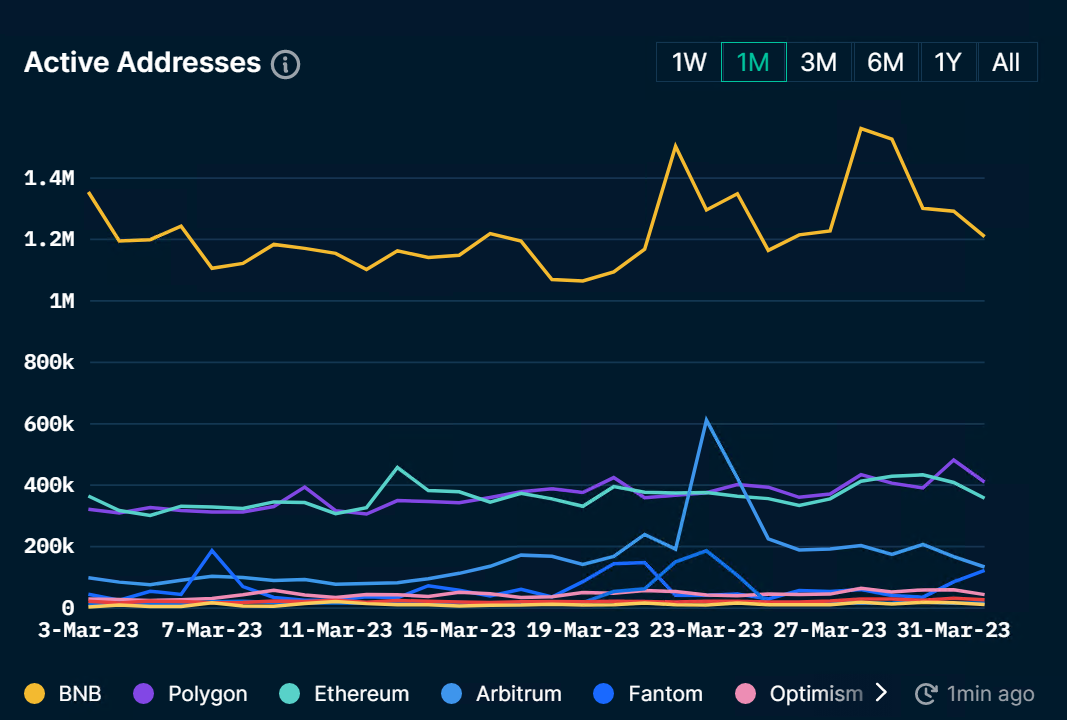The width and height of the screenshot is (1067, 720).
Task: Click the refresh clock icon
Action: 926,694
